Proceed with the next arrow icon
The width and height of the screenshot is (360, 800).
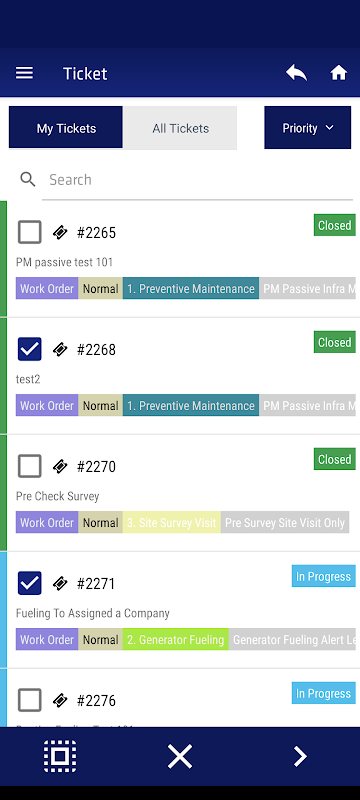point(300,756)
